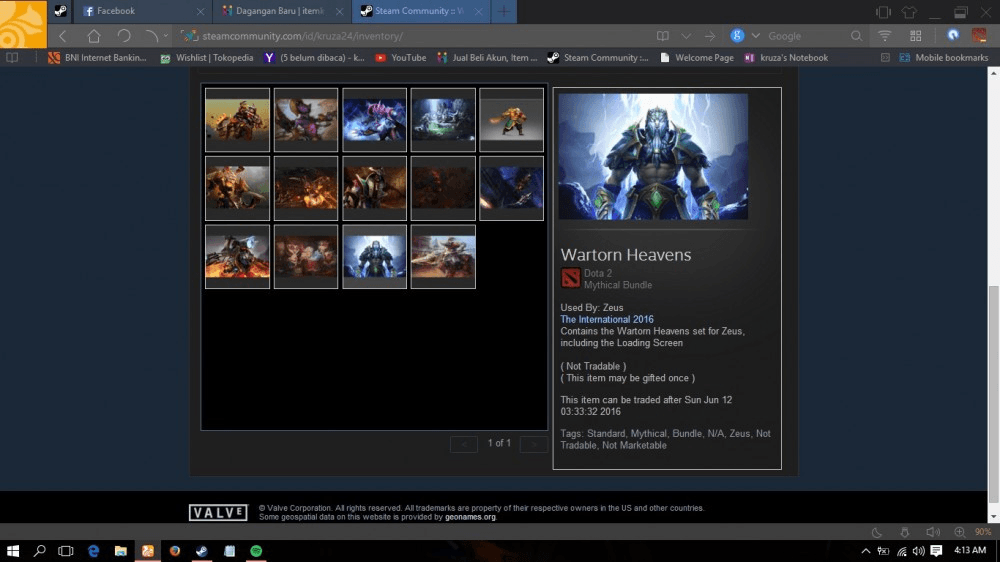1000x562 pixels.
Task: Open the pinned Steam tab
Action: tap(60, 11)
